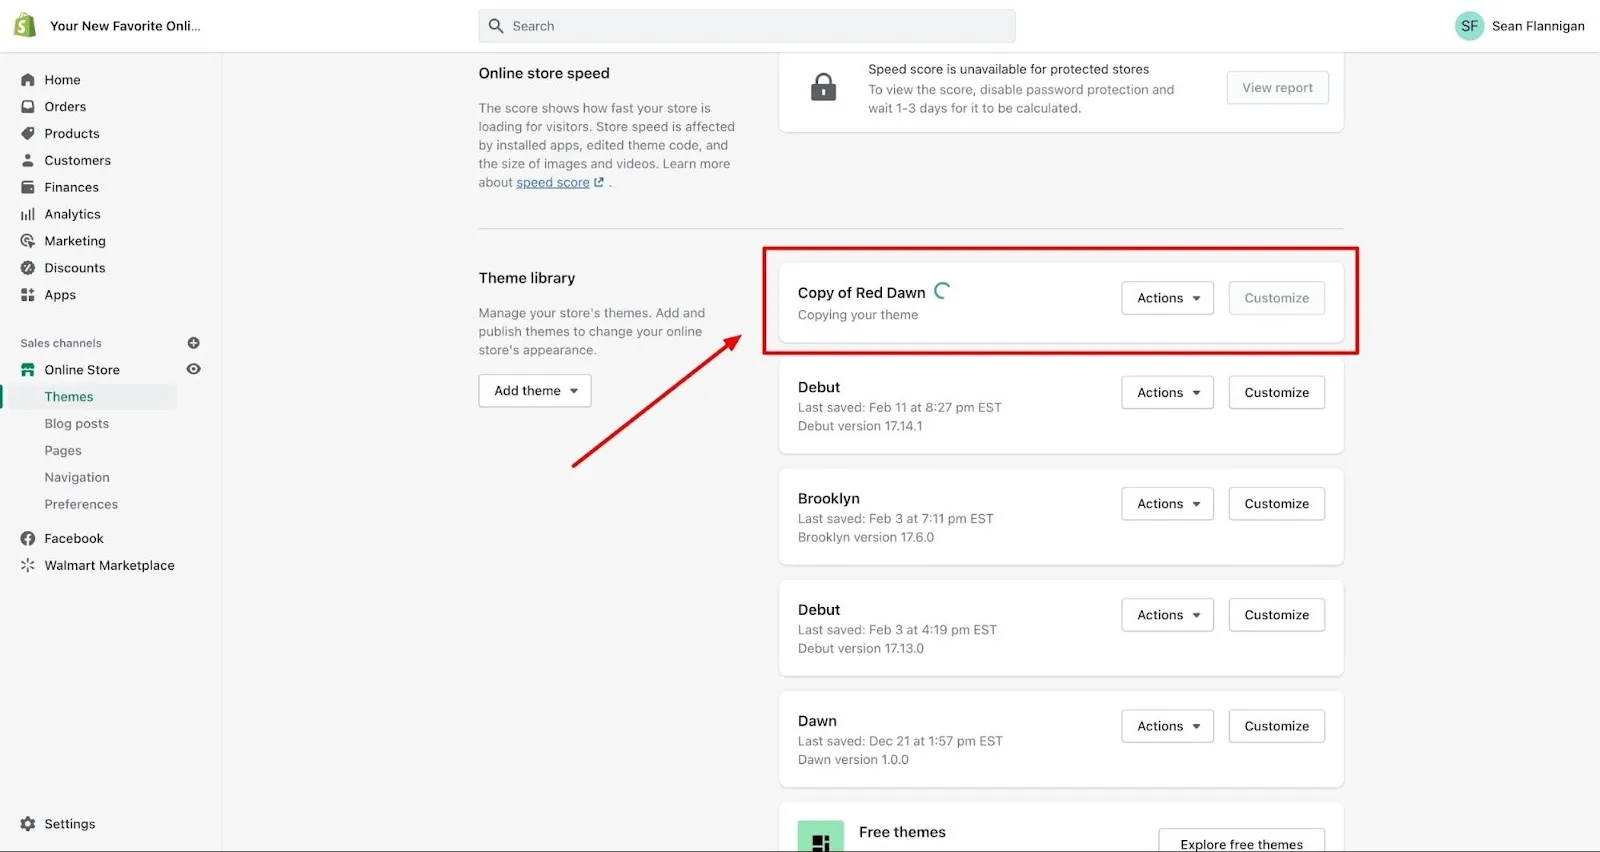Open Actions dropdown for Copy of Red Dawn
Viewport: 1600px width, 852px height.
click(x=1167, y=298)
